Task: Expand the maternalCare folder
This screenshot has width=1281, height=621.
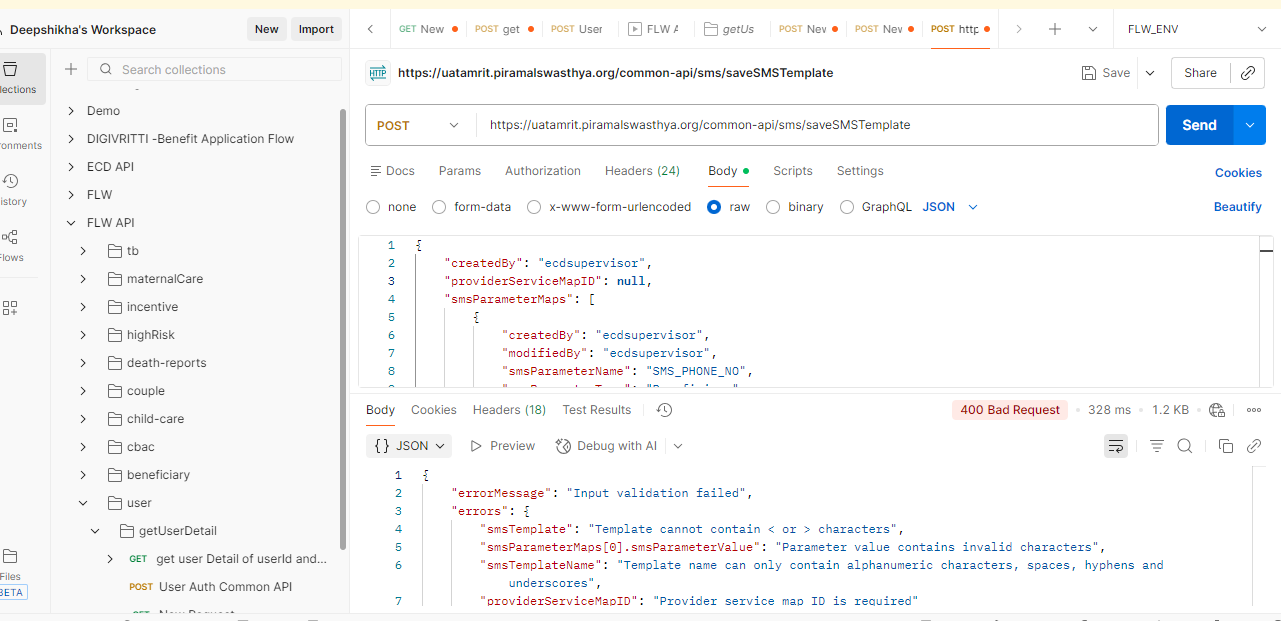Action: point(84,279)
